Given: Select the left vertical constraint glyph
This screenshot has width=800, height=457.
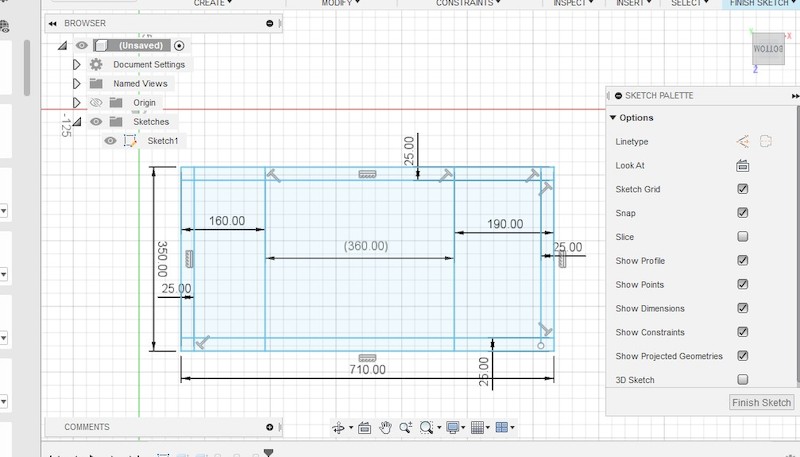Looking at the screenshot, I should (x=189, y=259).
